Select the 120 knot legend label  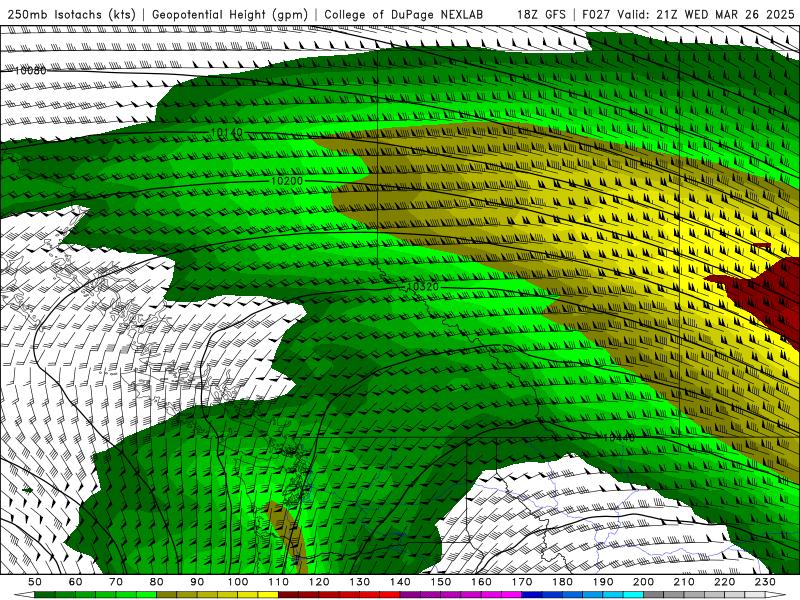click(319, 582)
